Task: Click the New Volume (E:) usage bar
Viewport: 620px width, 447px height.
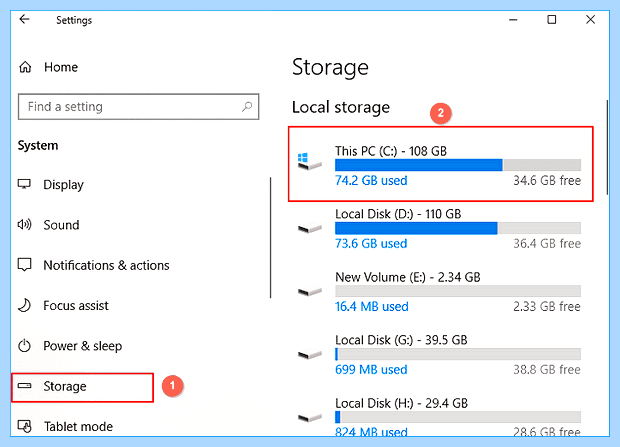Action: tap(458, 291)
